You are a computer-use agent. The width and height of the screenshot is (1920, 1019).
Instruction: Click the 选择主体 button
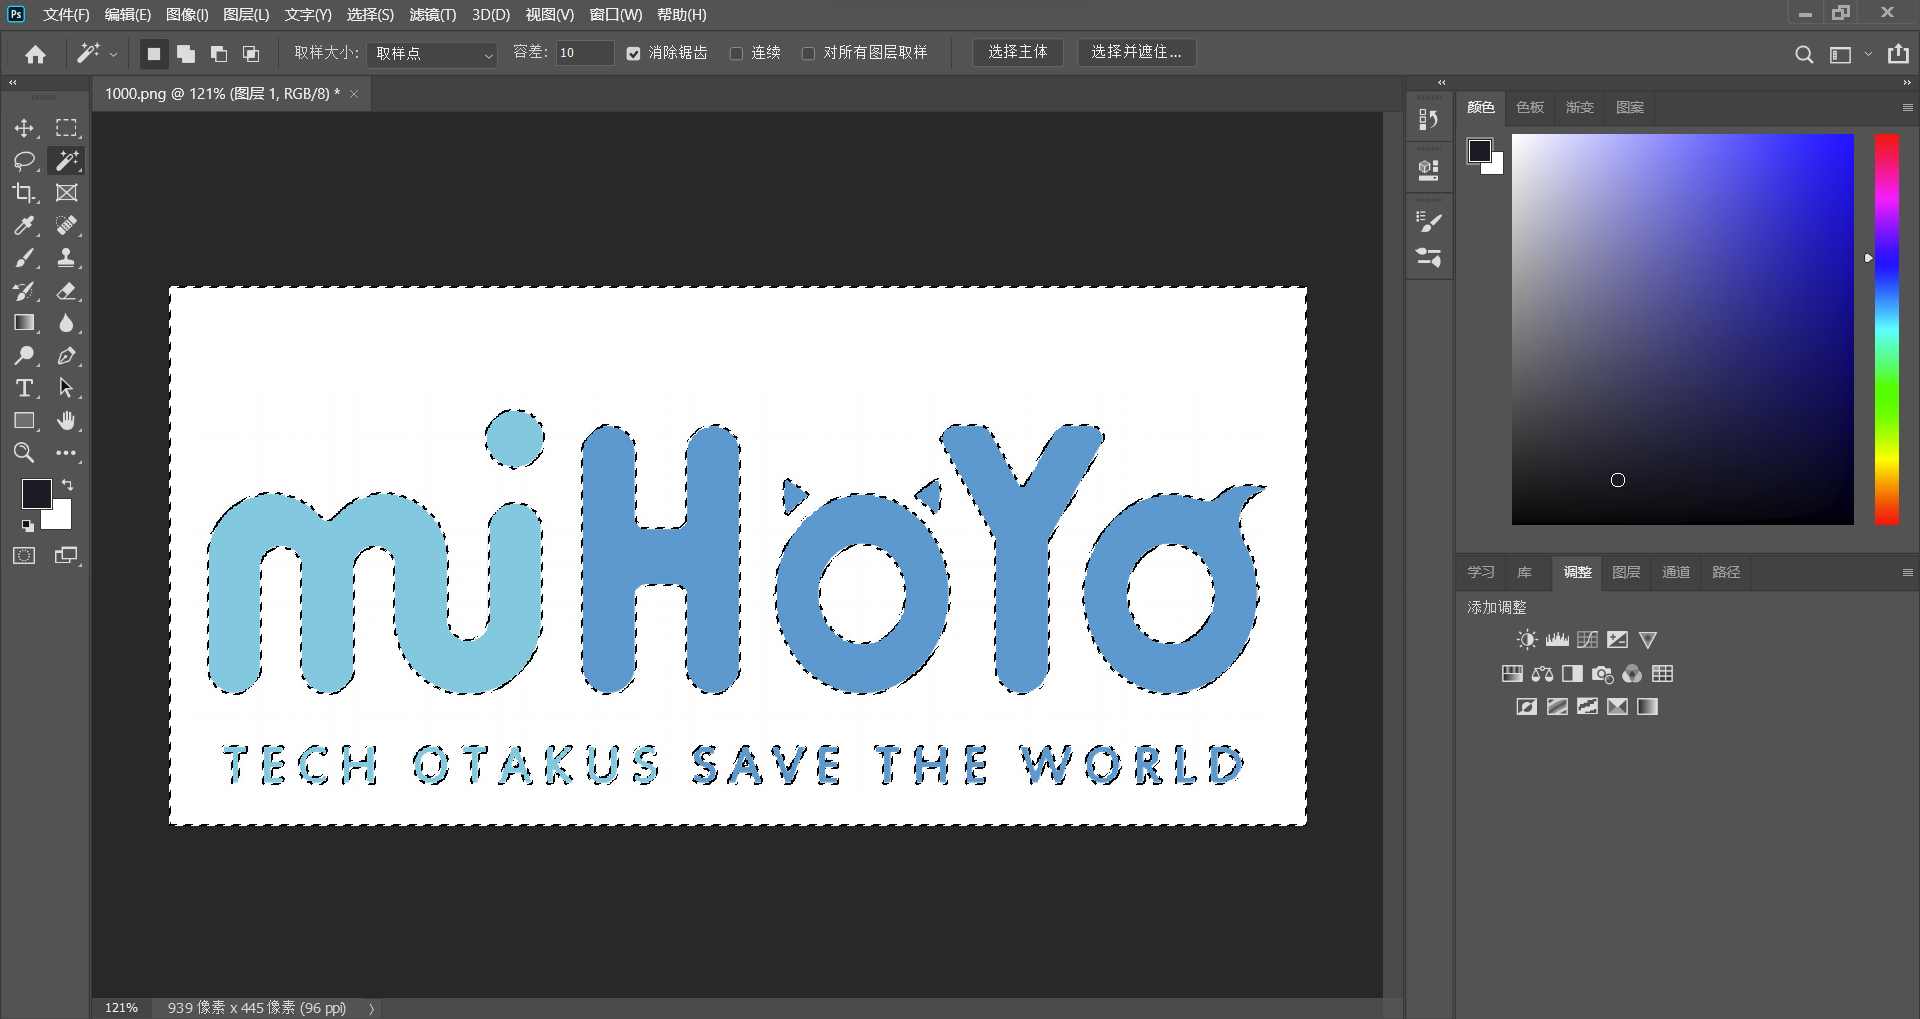(x=1018, y=53)
